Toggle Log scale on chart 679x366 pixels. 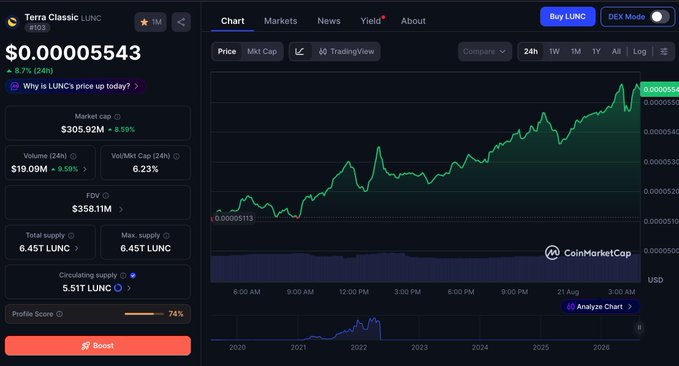[640, 52]
